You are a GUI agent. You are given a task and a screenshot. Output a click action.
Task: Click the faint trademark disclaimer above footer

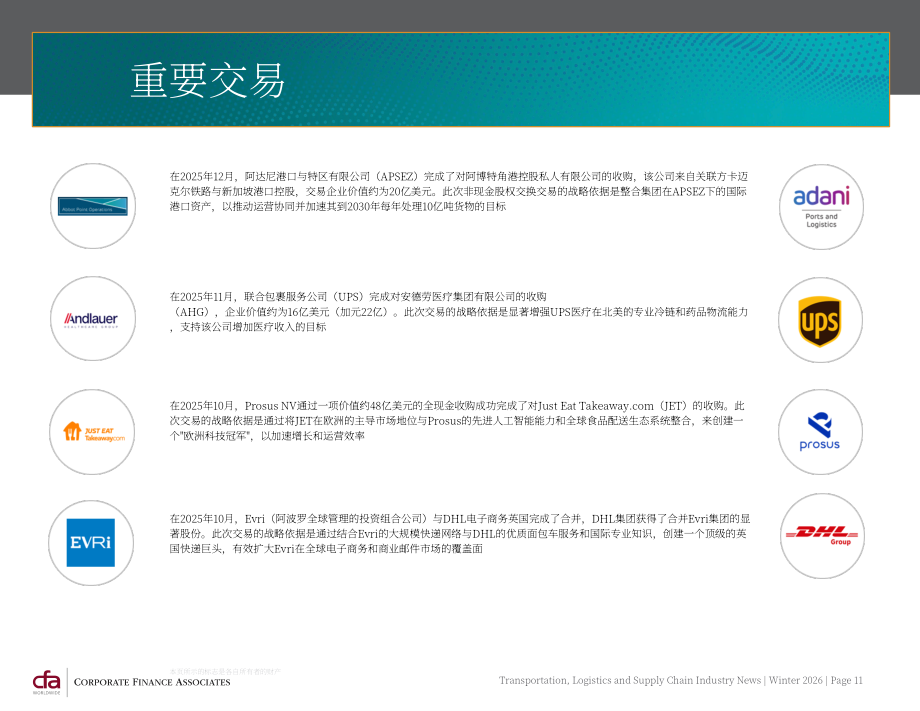click(225, 671)
